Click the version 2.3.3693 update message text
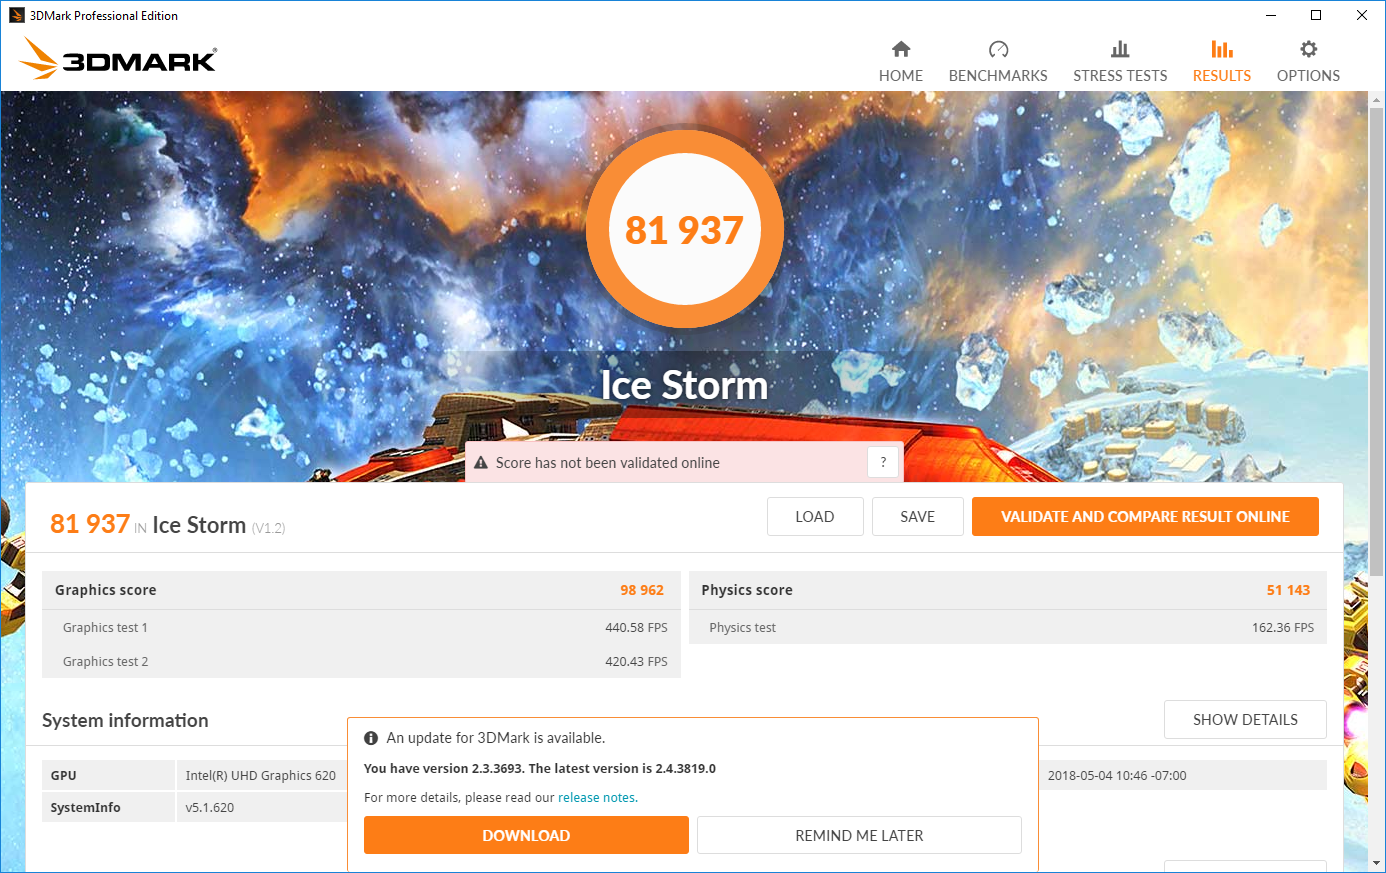 (x=540, y=769)
